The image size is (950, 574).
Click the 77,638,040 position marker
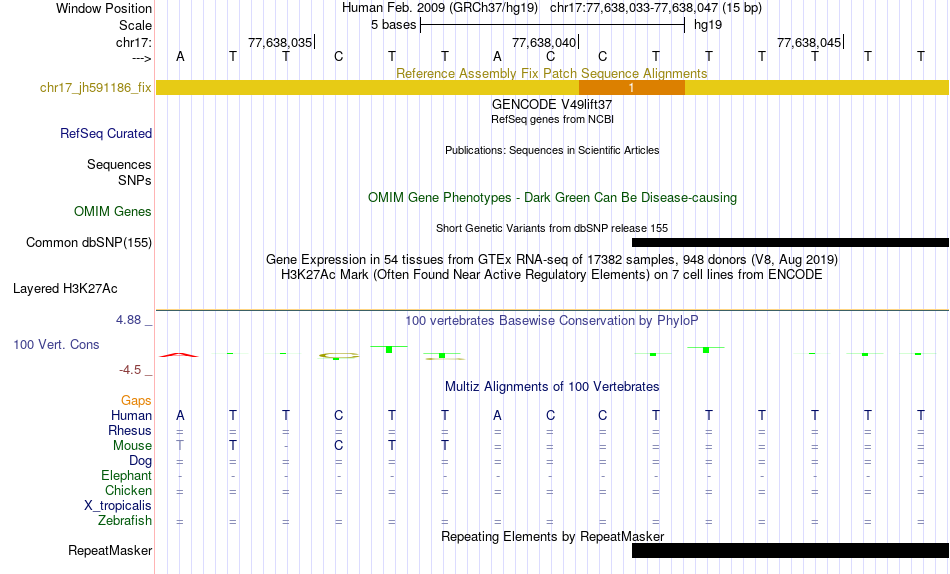tap(544, 42)
